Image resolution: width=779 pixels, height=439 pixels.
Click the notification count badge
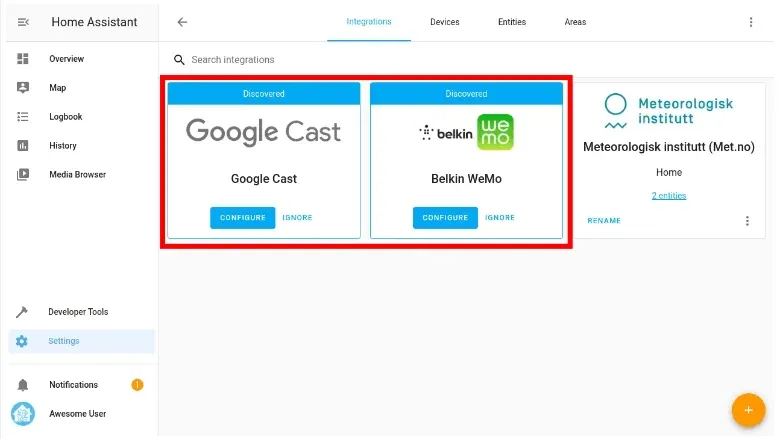pos(137,385)
